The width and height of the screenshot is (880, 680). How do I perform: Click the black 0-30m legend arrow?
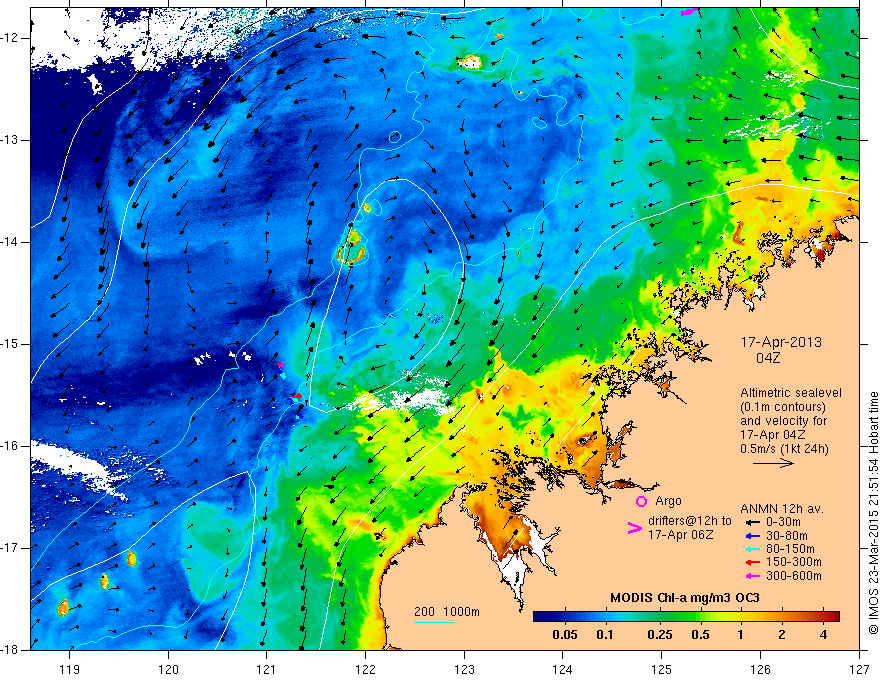(752, 523)
